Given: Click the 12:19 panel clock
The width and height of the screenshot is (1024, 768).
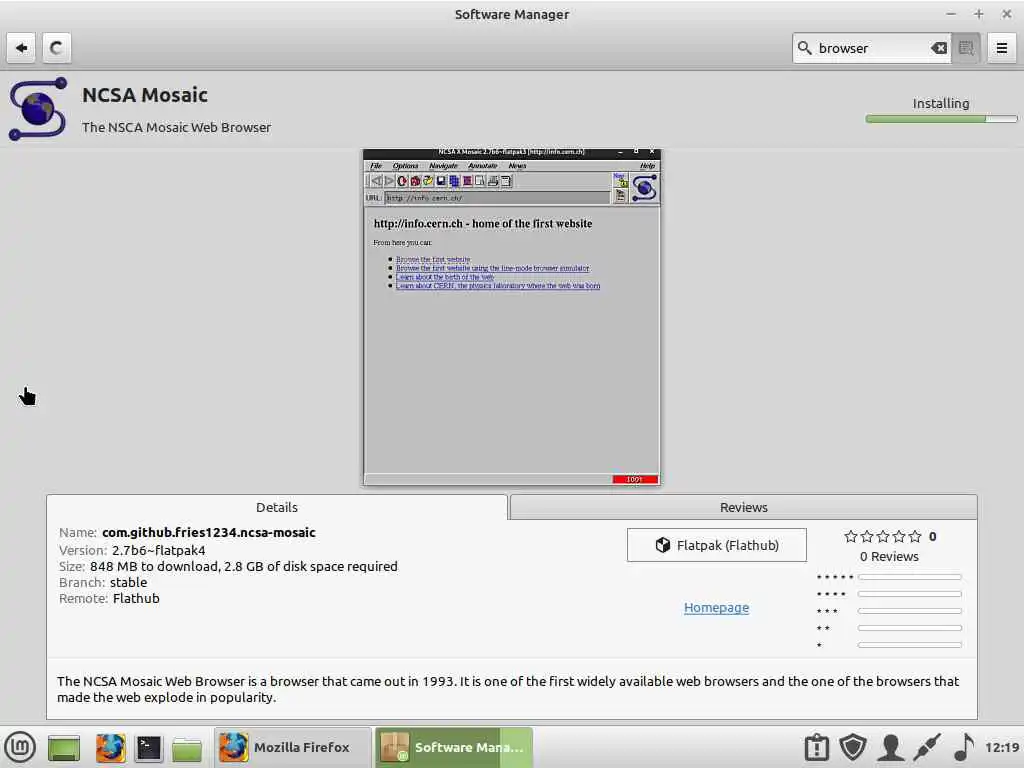Looking at the screenshot, I should pos(1002,748).
